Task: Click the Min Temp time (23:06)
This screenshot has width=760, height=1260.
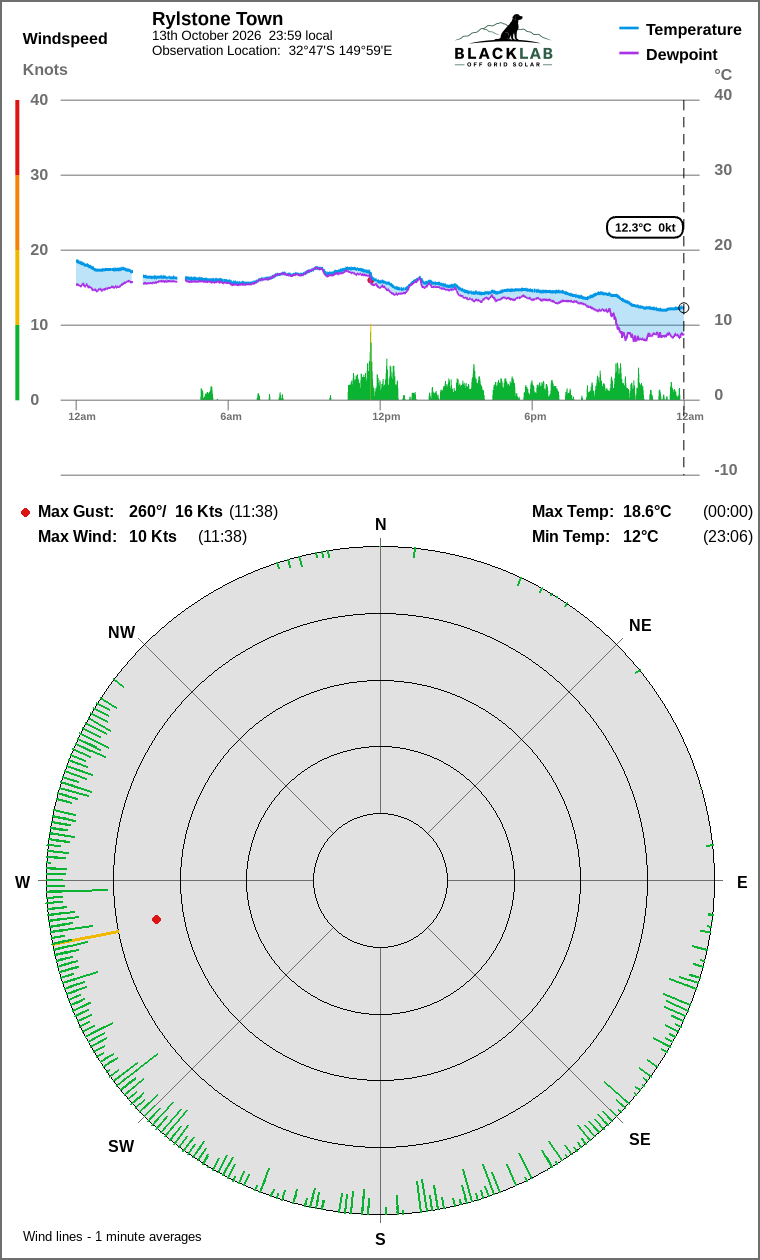Action: coord(728,537)
